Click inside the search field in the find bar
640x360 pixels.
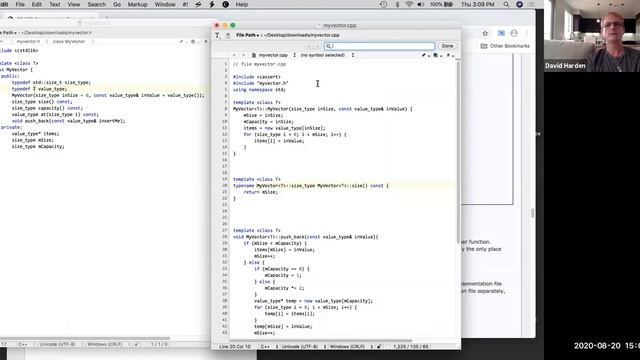pos(380,46)
